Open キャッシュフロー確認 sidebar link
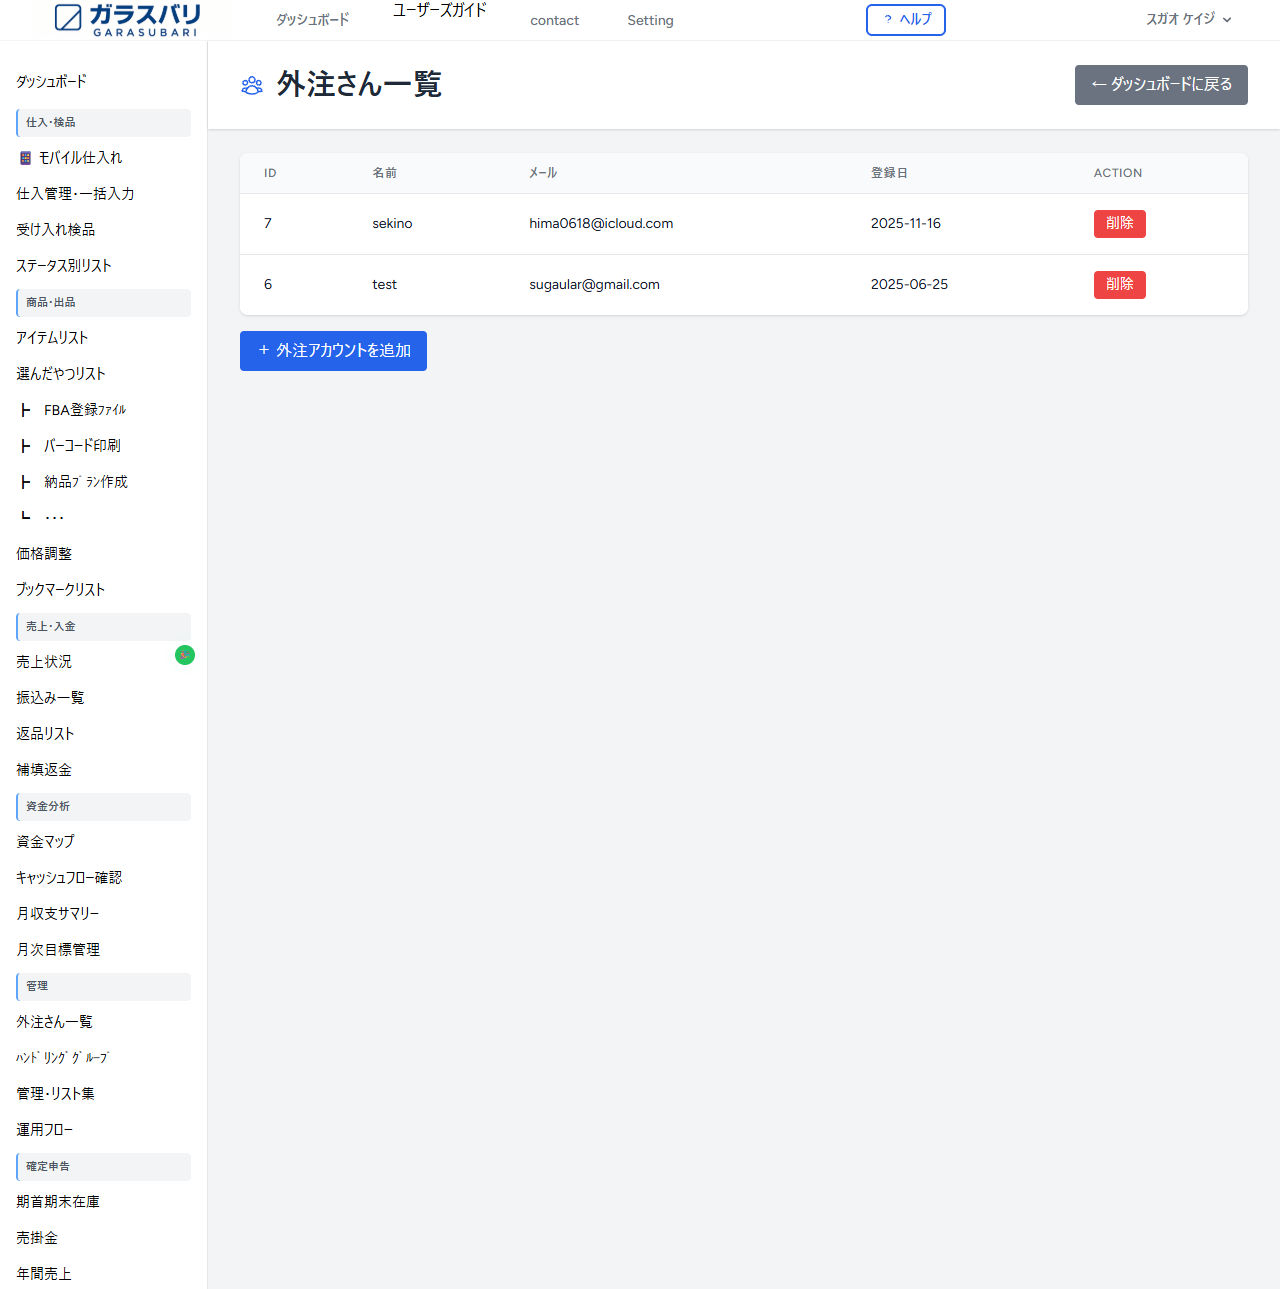 [x=69, y=878]
